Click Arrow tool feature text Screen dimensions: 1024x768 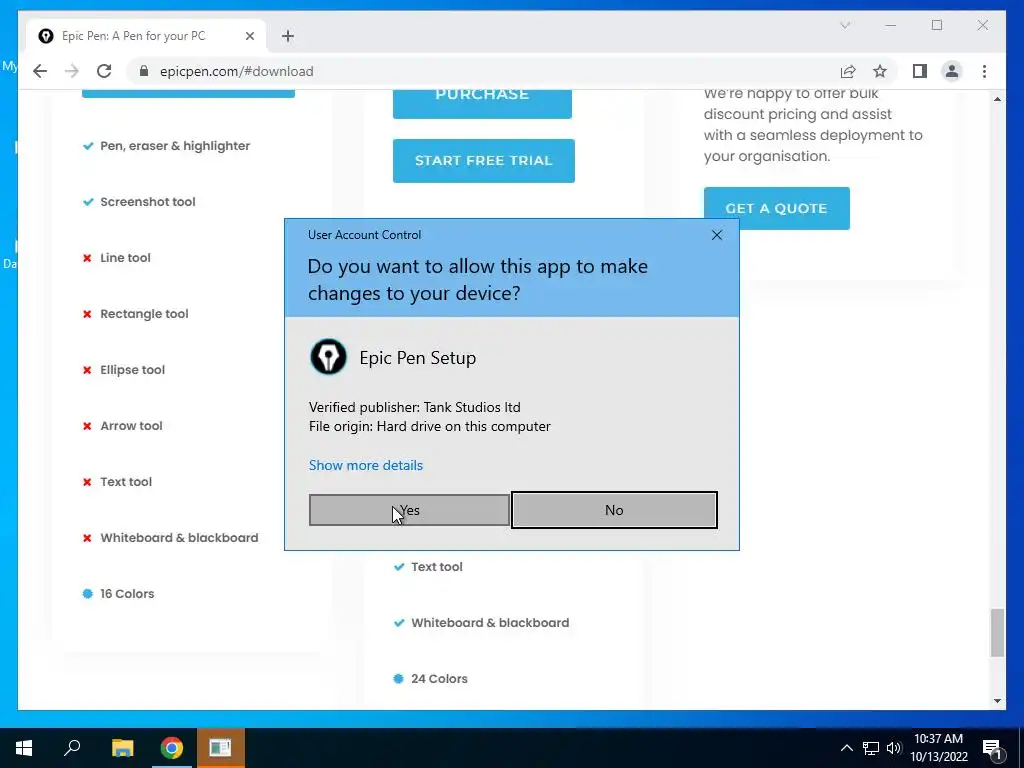click(x=131, y=426)
